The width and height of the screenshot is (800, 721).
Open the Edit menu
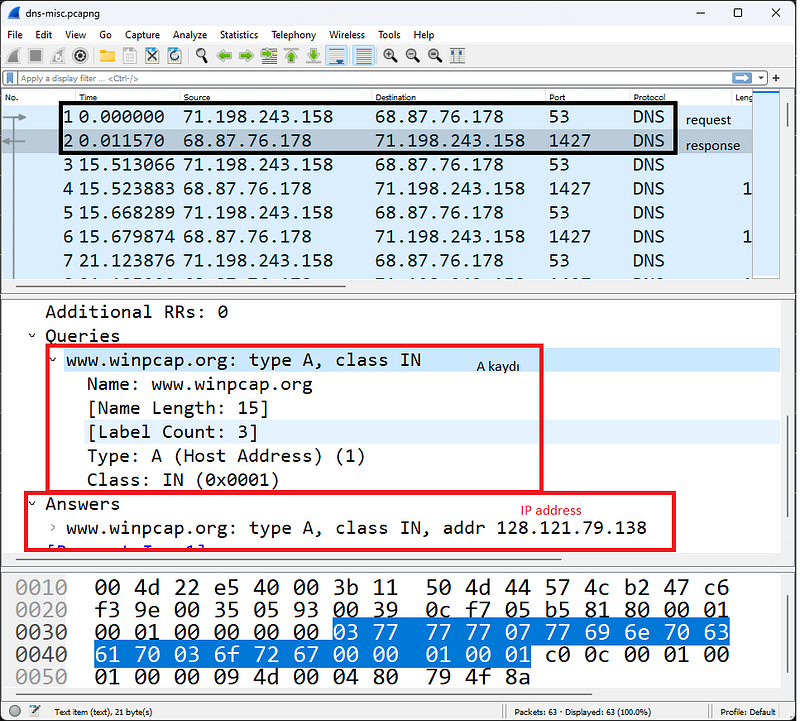[43, 35]
